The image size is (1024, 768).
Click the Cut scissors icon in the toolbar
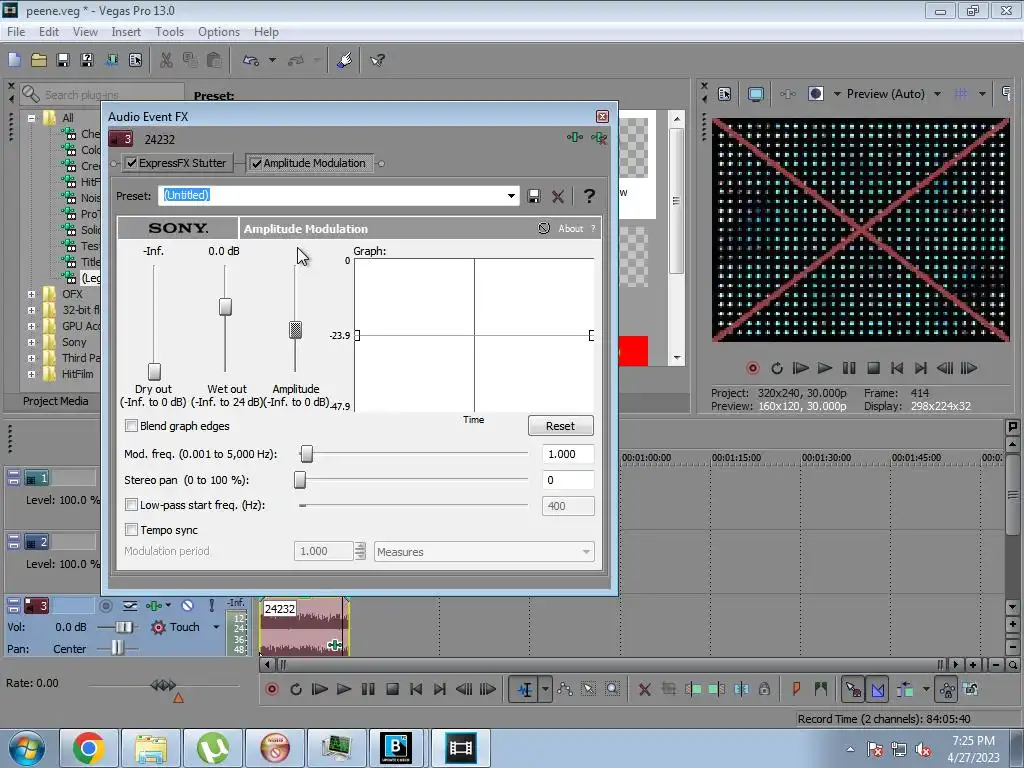[x=167, y=61]
